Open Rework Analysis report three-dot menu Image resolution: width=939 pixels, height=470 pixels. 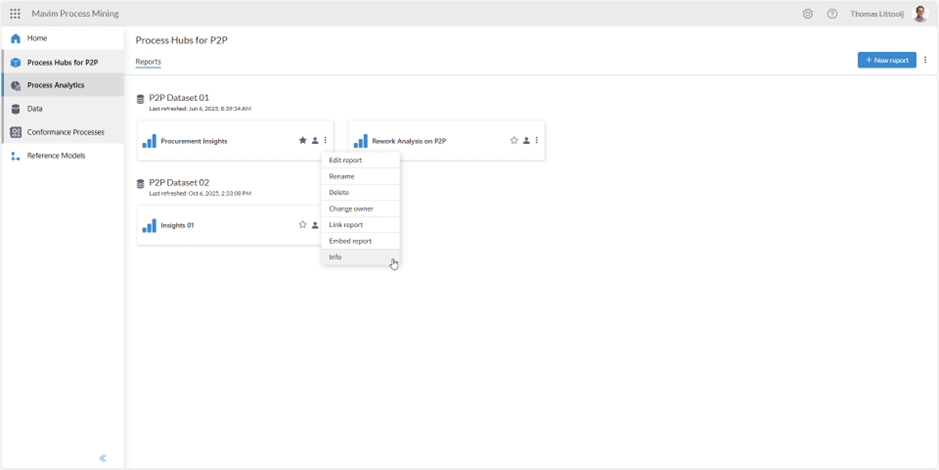[537, 141]
